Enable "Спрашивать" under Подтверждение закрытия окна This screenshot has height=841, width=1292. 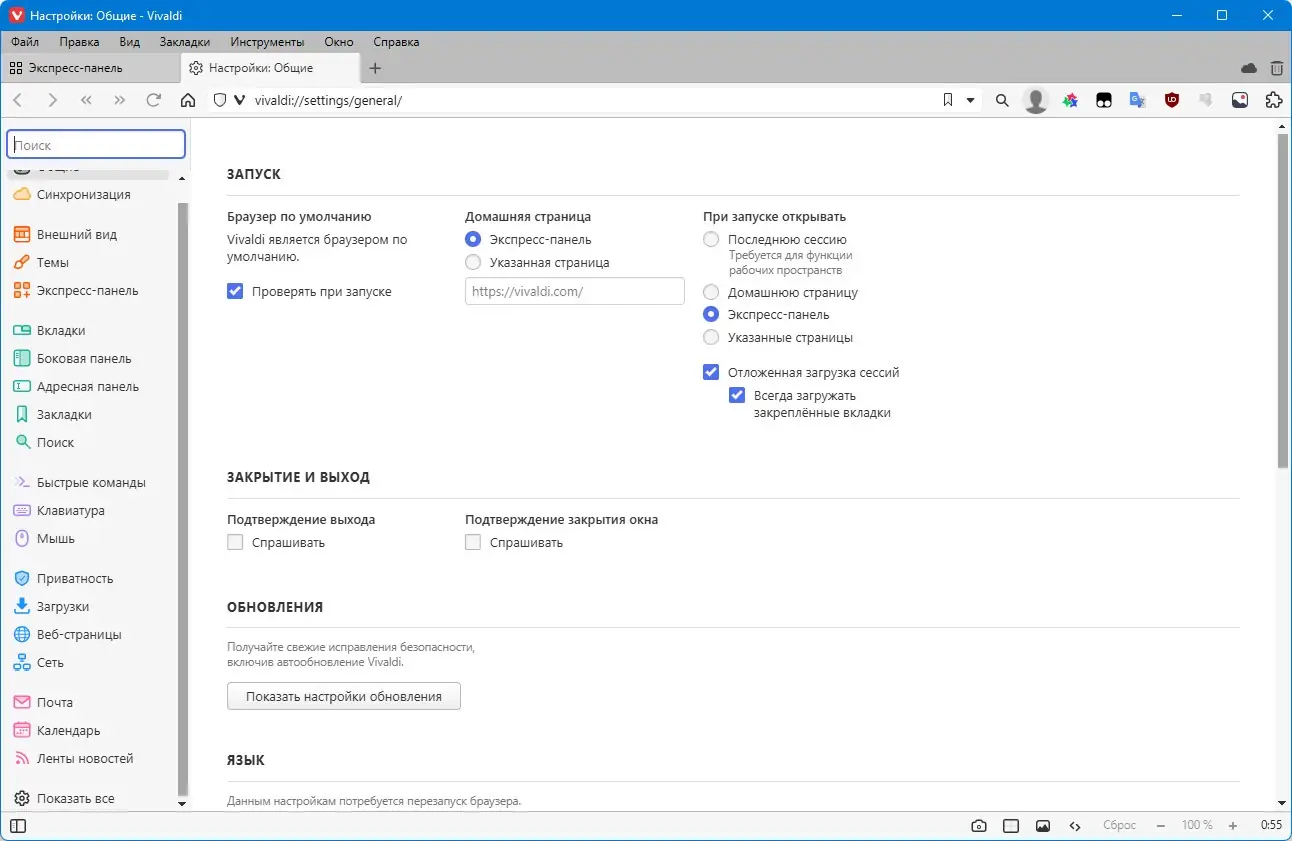[473, 543]
